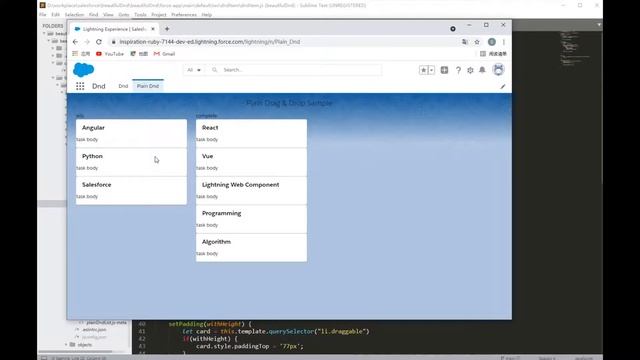Viewport: 640px width, 360px height.
Task: Open the Favorites star button in Salesforce header
Action: tap(423, 70)
